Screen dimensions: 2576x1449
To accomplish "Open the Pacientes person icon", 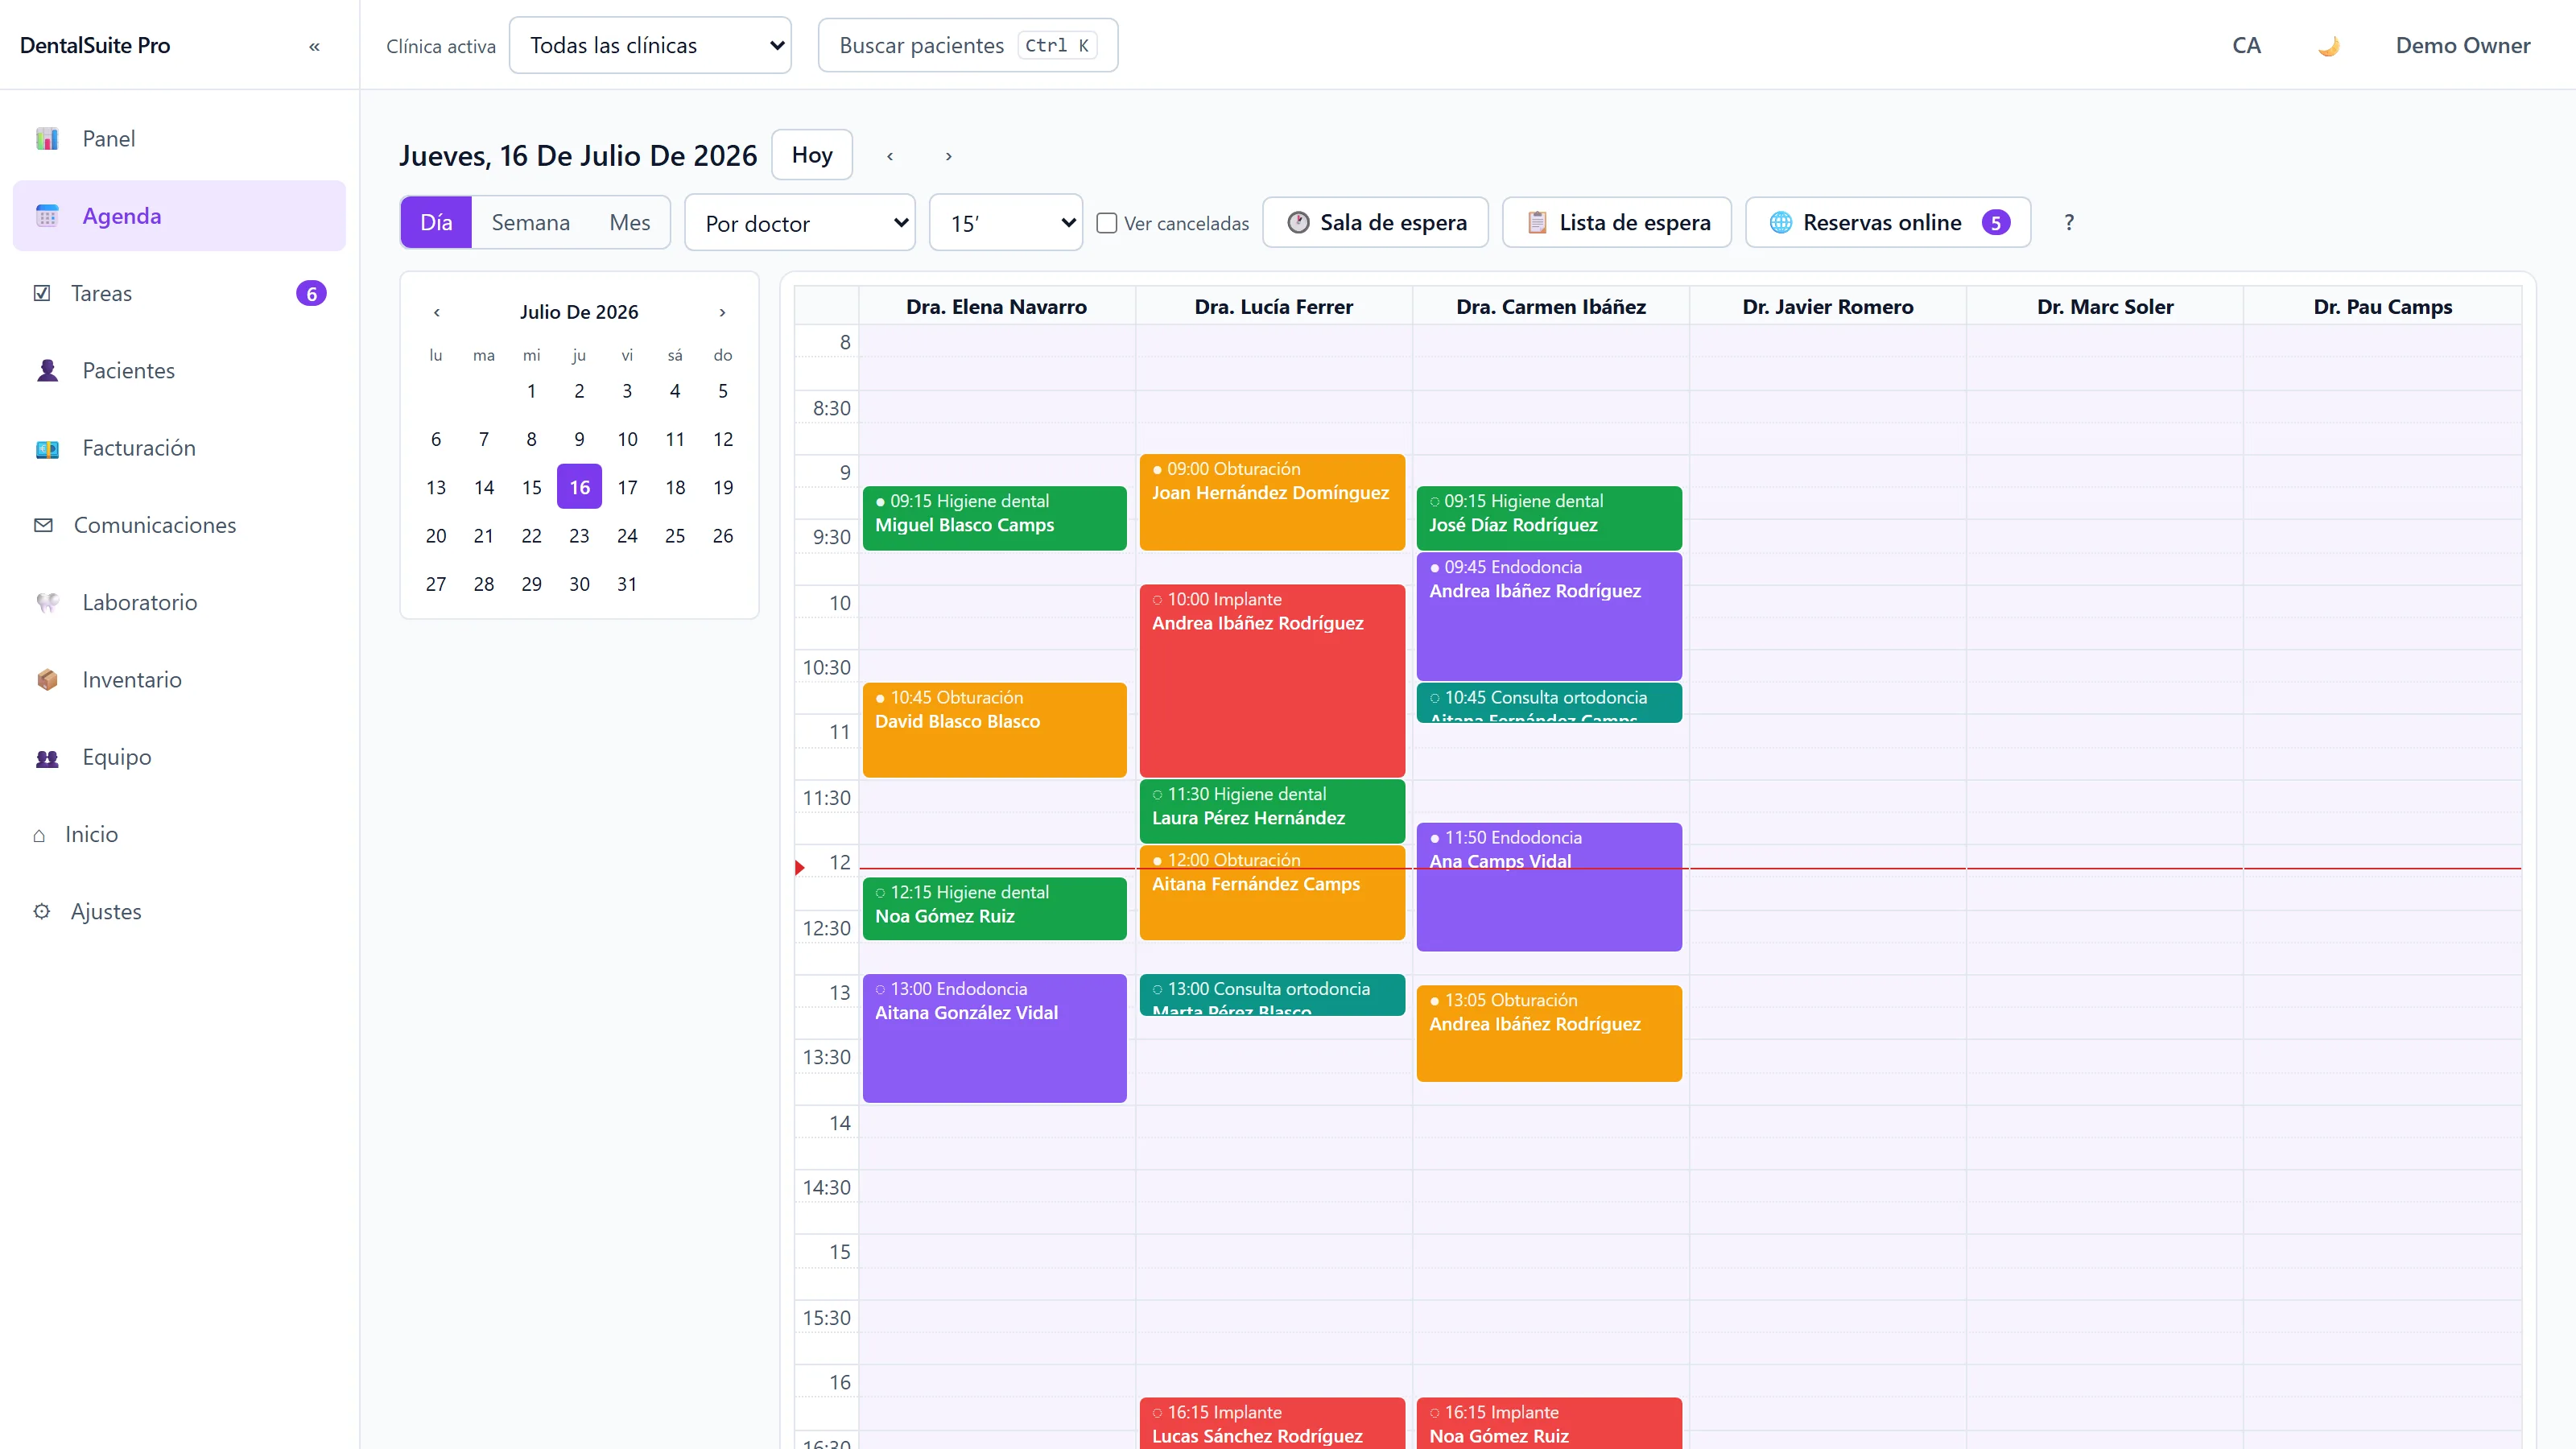I will tap(47, 371).
